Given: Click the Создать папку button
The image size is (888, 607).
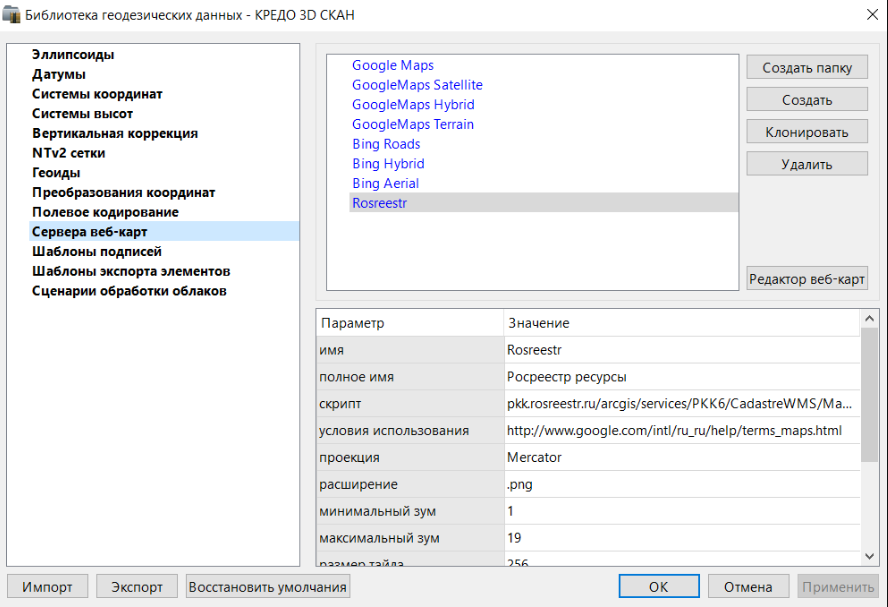Looking at the screenshot, I should tap(807, 68).
